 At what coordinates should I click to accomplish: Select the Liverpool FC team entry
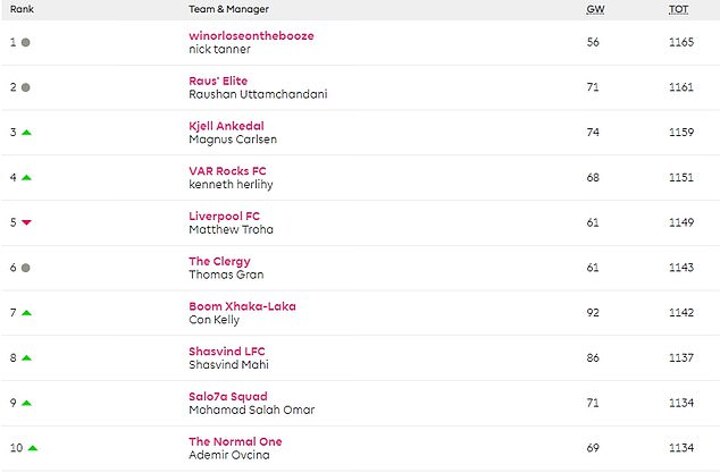click(224, 216)
